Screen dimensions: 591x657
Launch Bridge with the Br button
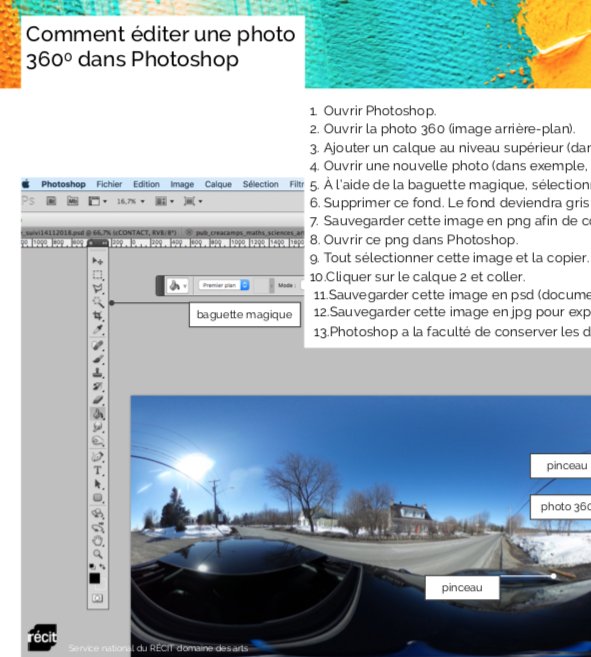point(51,201)
